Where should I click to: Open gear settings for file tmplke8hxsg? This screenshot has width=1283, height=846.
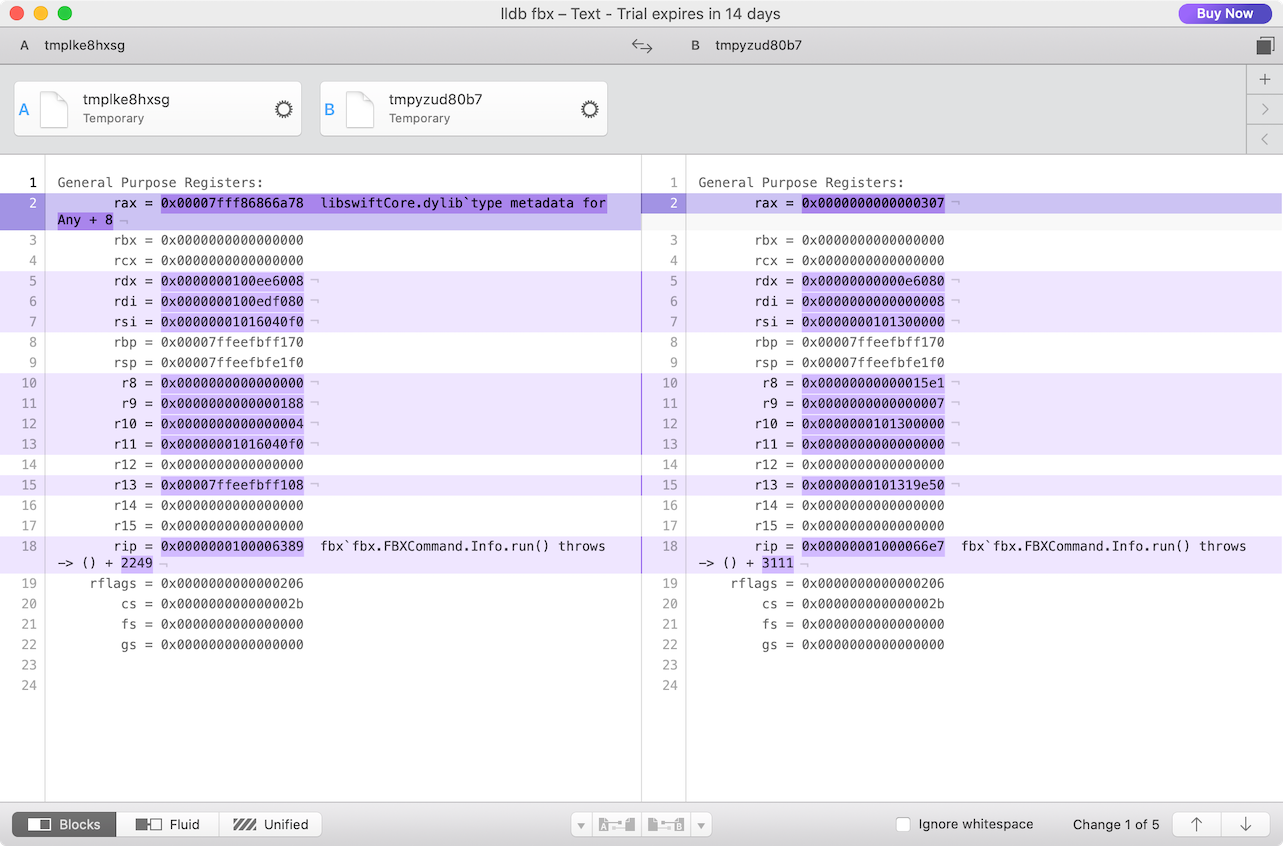pyautogui.click(x=283, y=109)
